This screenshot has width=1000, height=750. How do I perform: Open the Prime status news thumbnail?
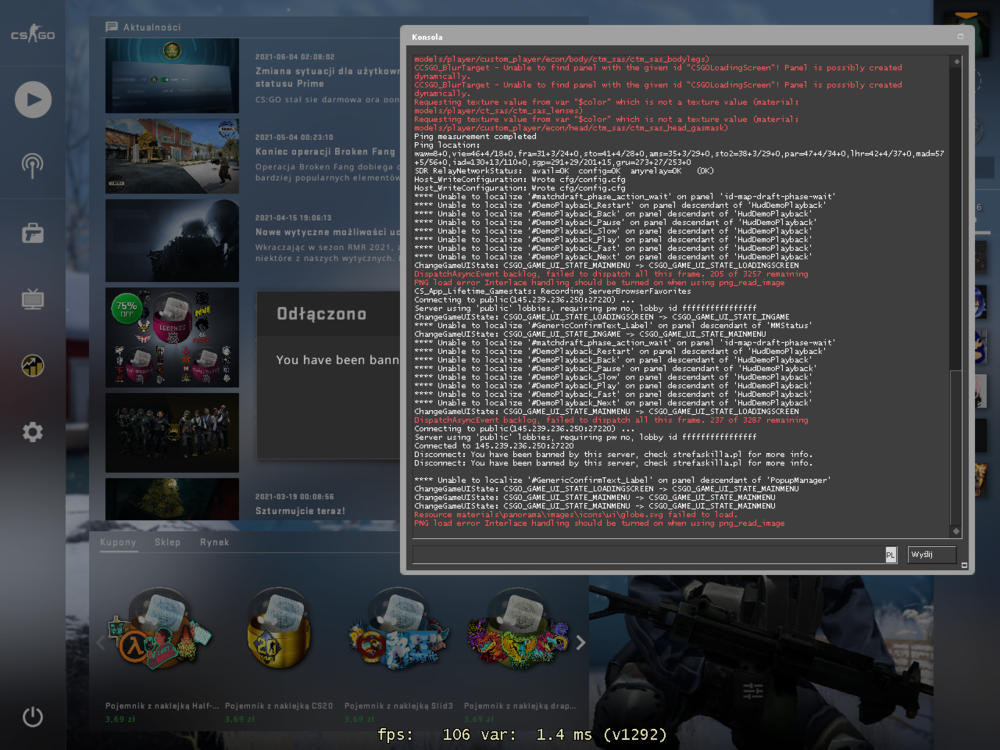172,75
